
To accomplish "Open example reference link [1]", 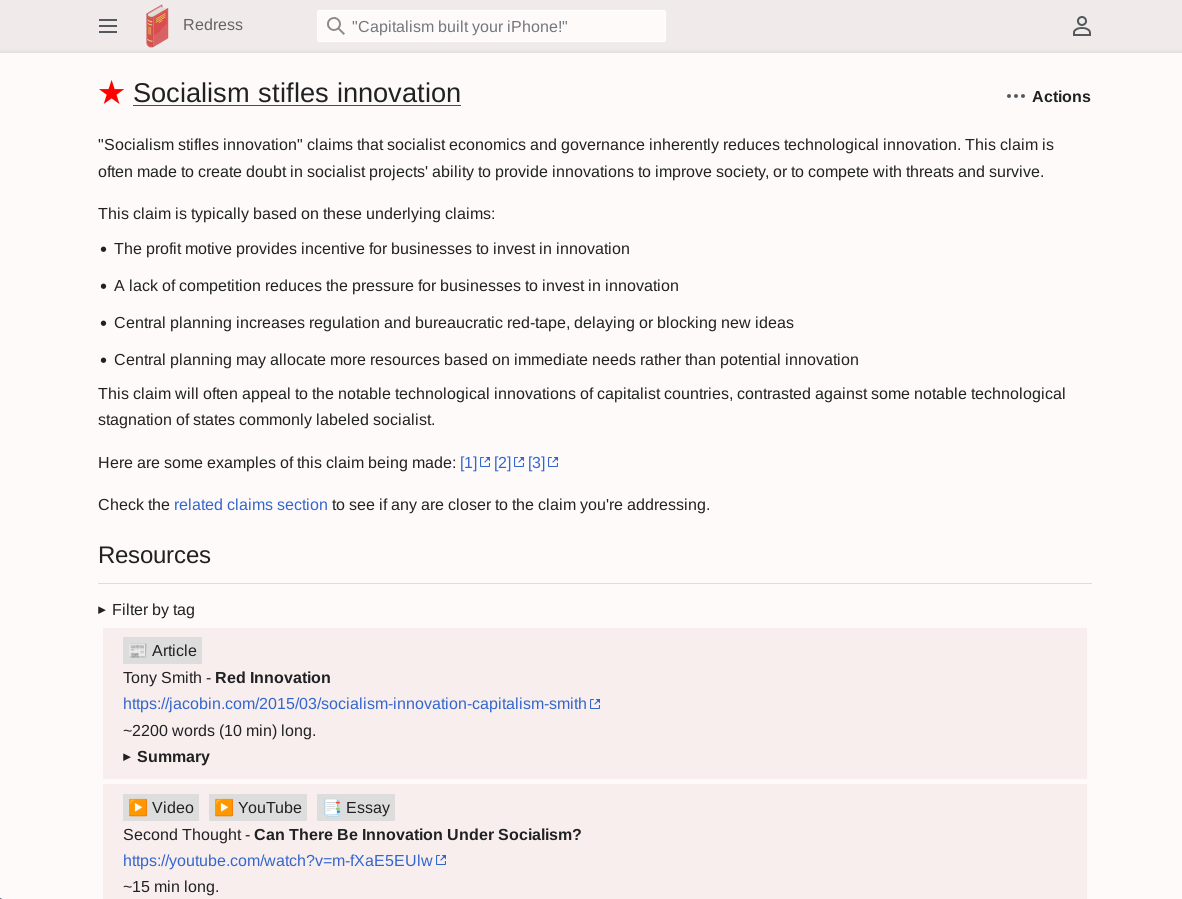I will [469, 462].
